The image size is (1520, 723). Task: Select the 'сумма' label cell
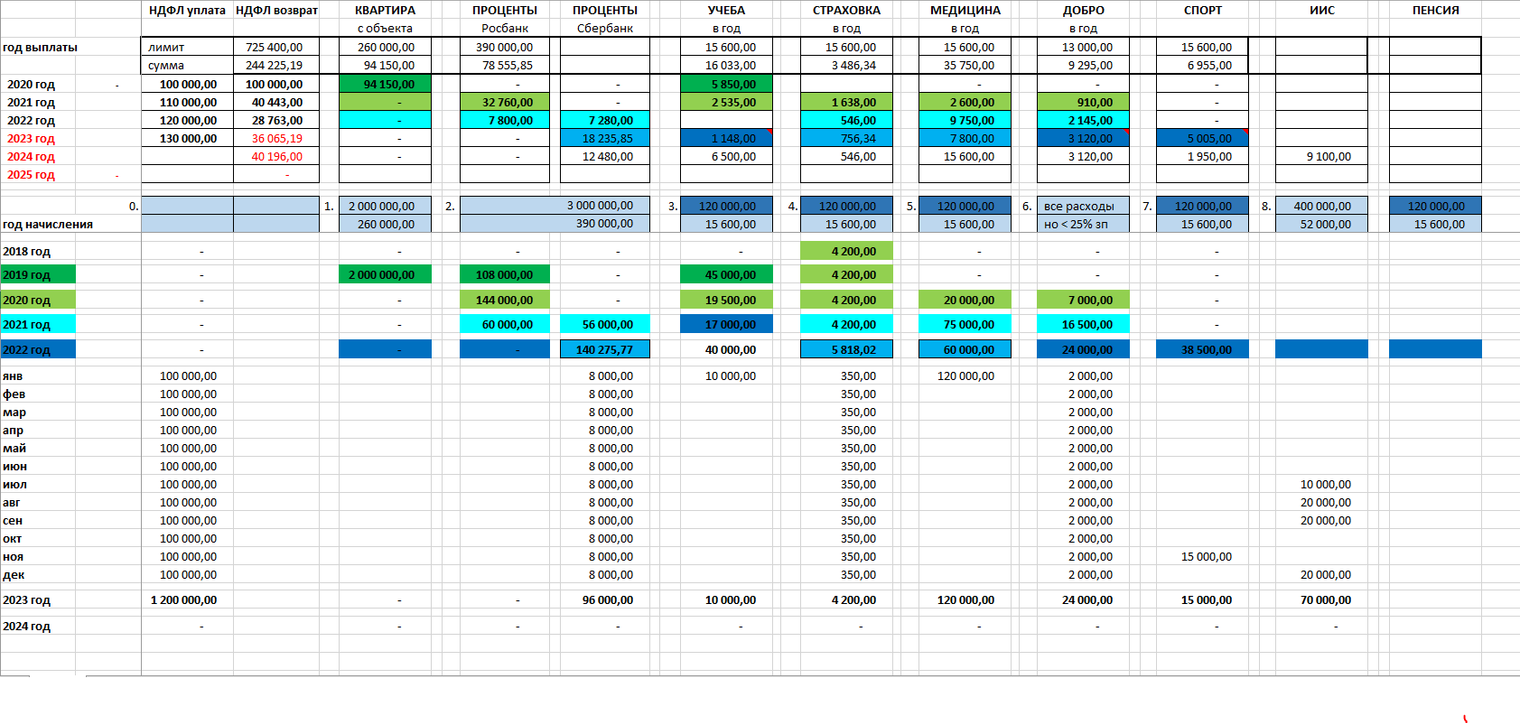(x=187, y=65)
